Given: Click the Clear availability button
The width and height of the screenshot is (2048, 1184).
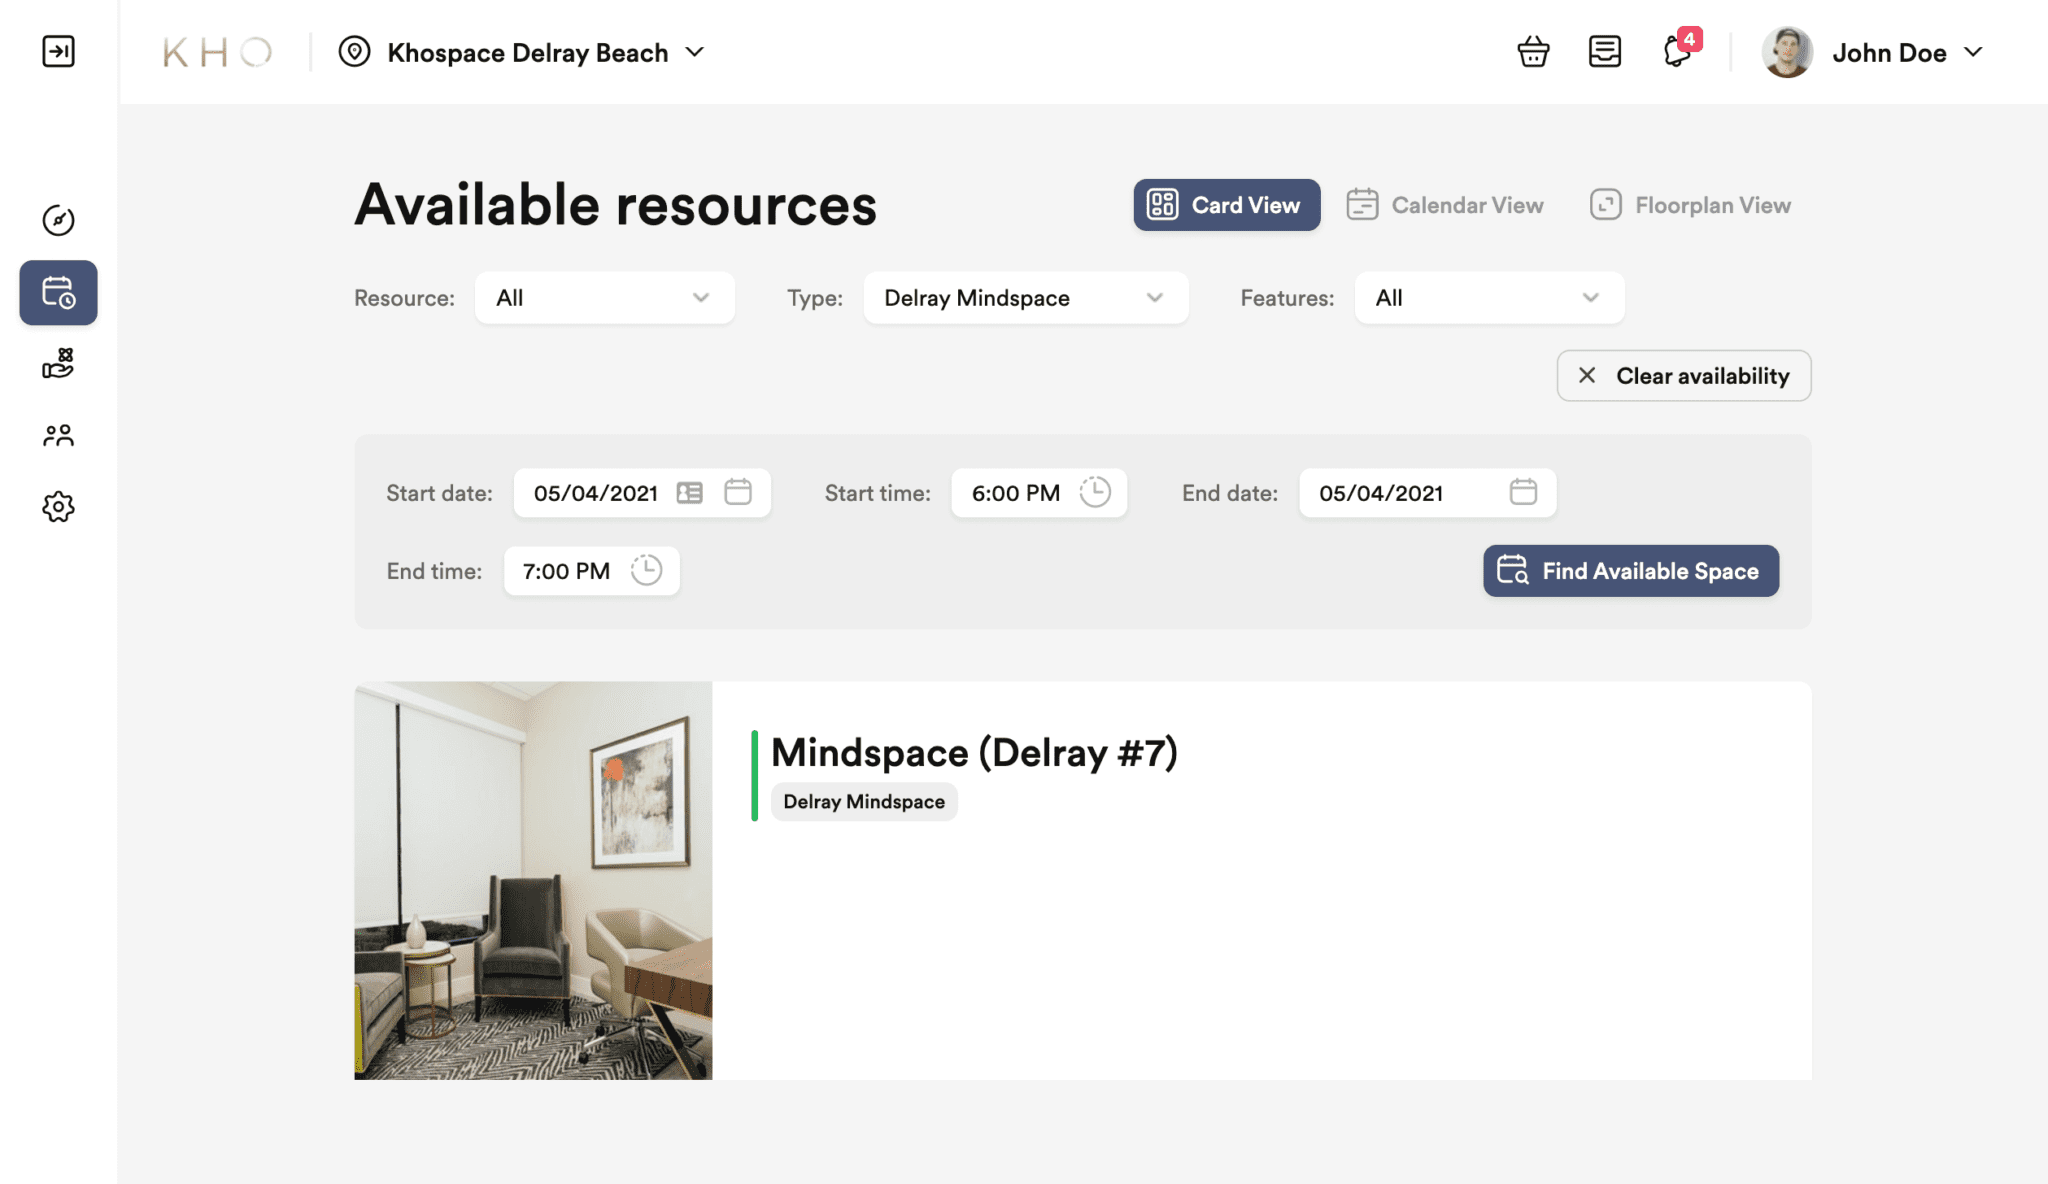Looking at the screenshot, I should click(x=1683, y=376).
